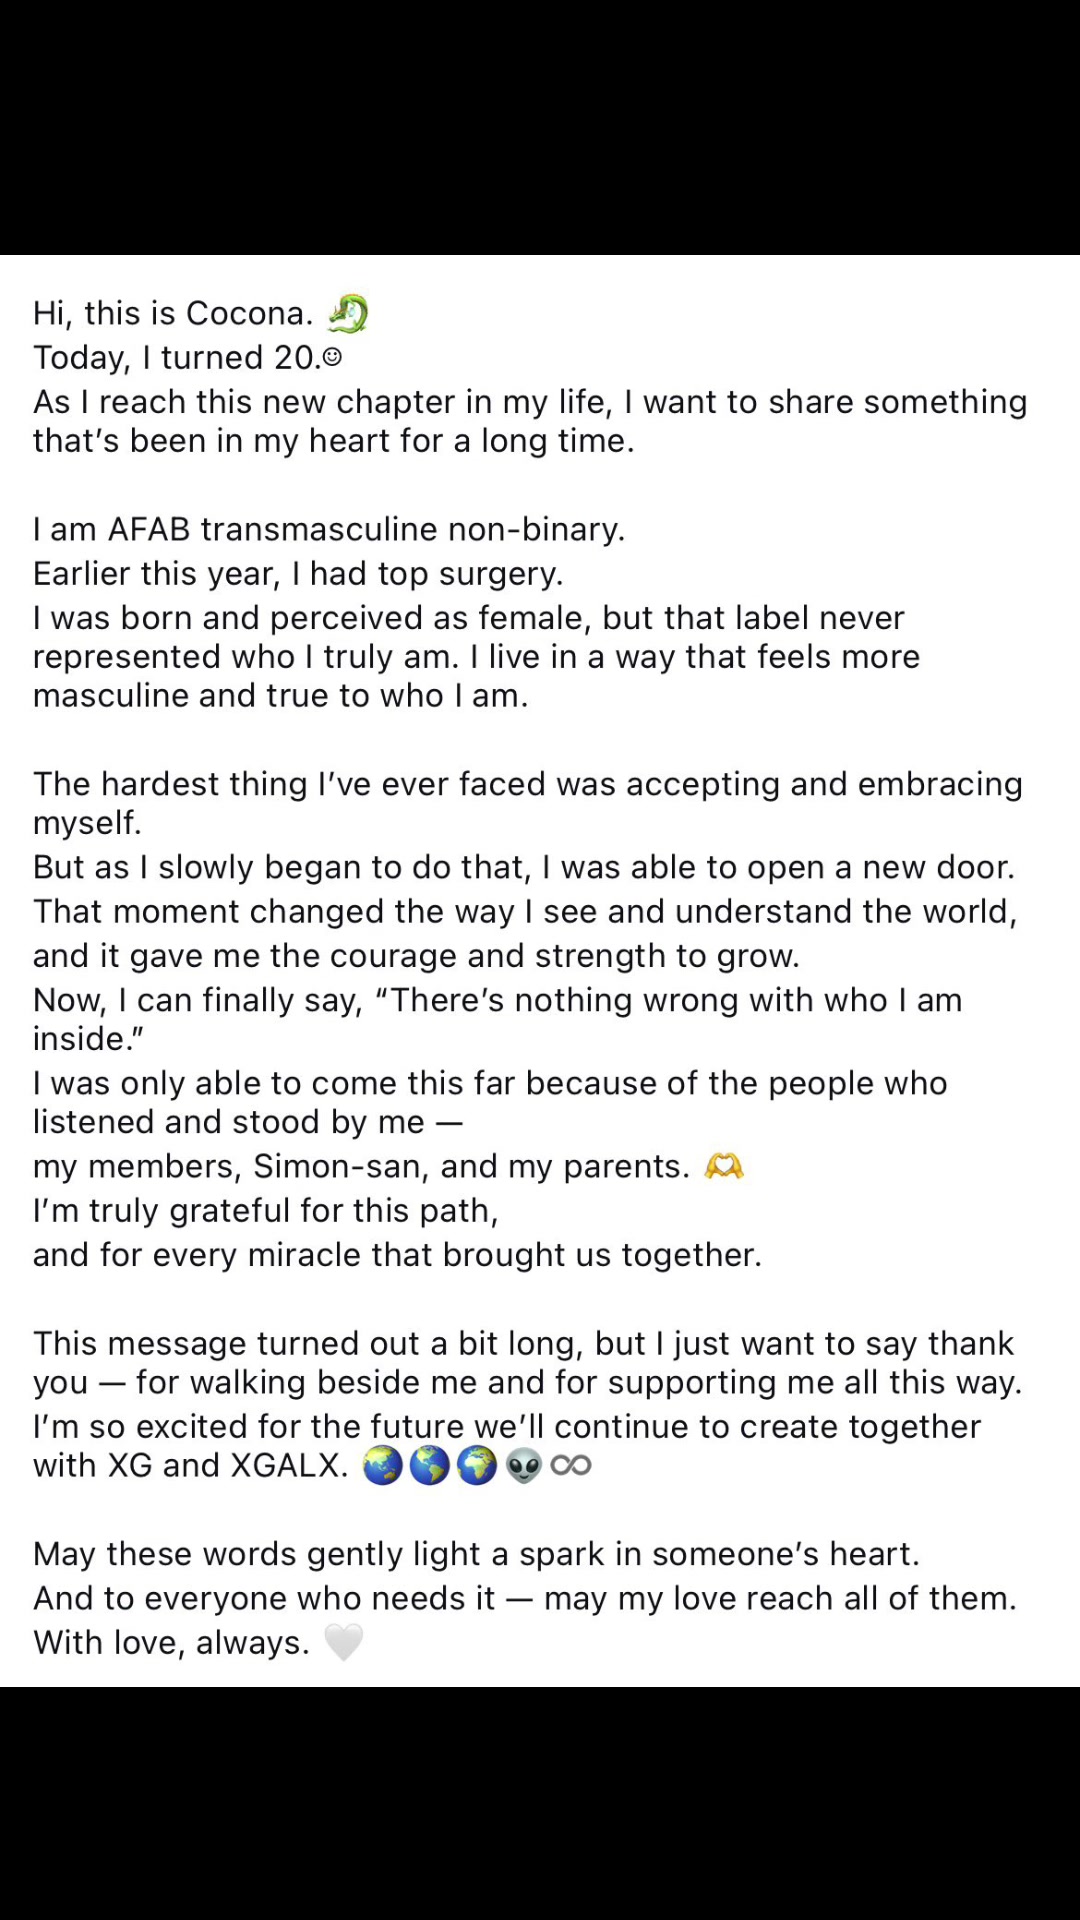Click the black area above the message

pos(540,127)
